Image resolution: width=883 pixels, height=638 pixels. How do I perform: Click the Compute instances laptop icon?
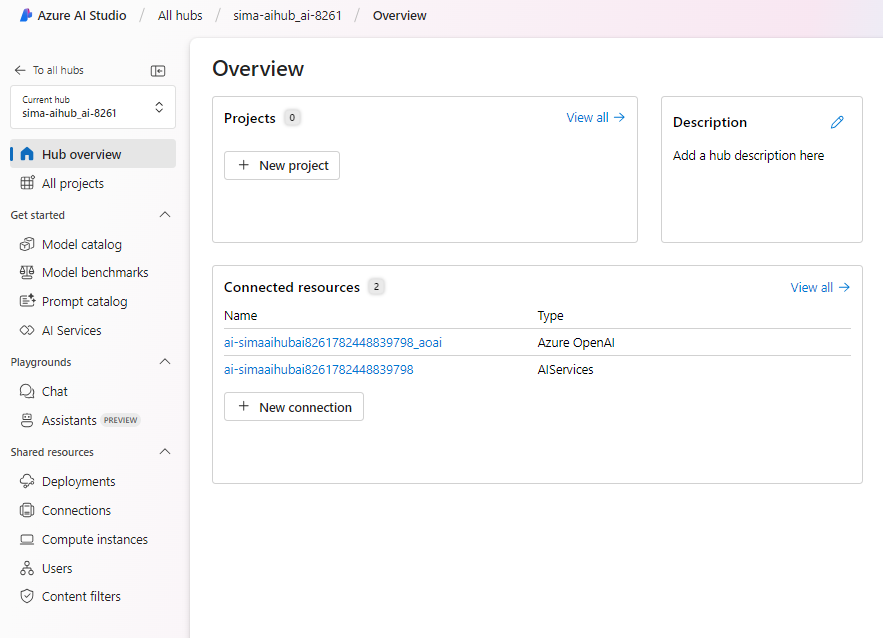[27, 539]
